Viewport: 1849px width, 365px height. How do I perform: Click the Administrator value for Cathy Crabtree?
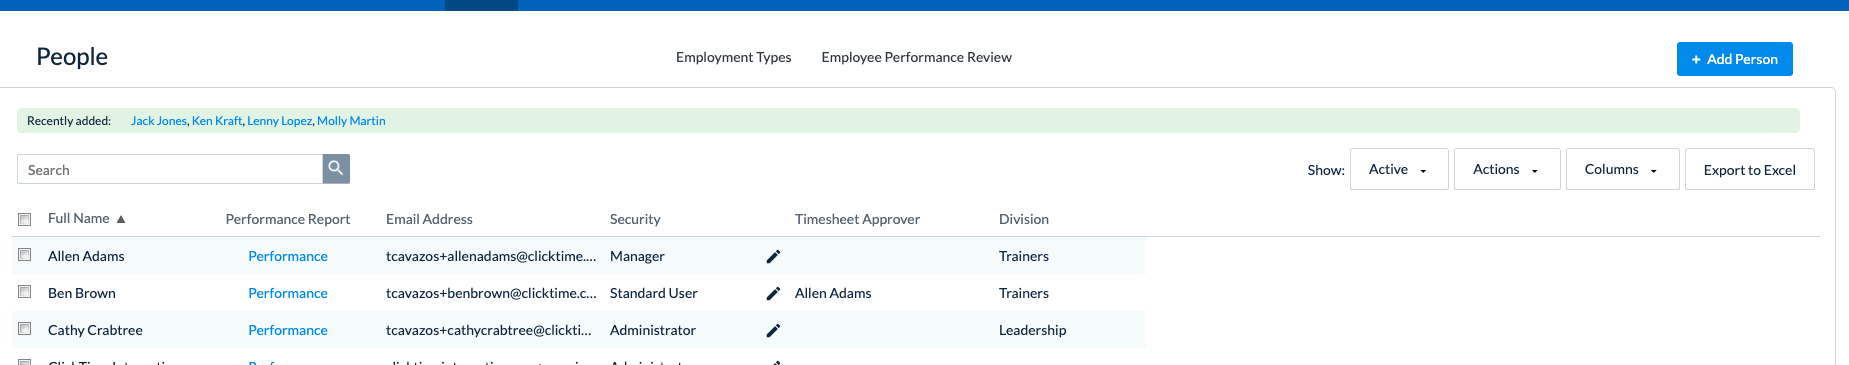[x=653, y=330]
